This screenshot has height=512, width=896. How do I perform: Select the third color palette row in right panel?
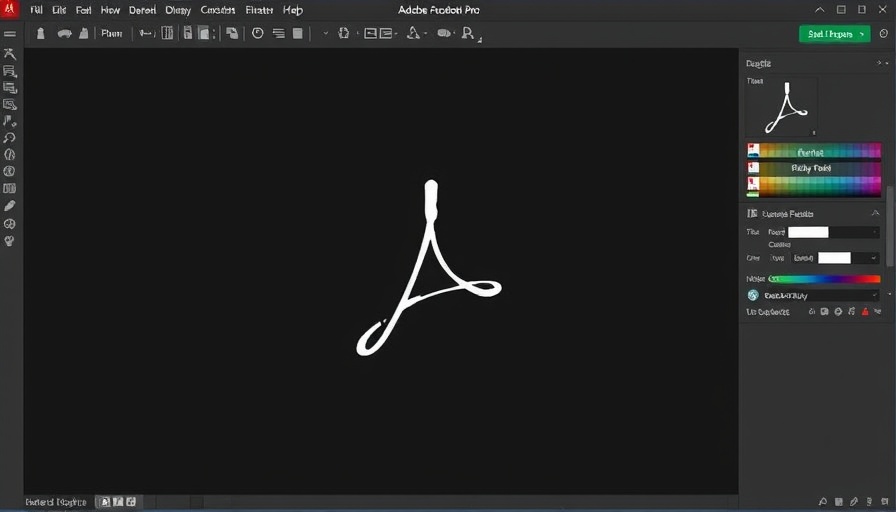click(x=814, y=186)
